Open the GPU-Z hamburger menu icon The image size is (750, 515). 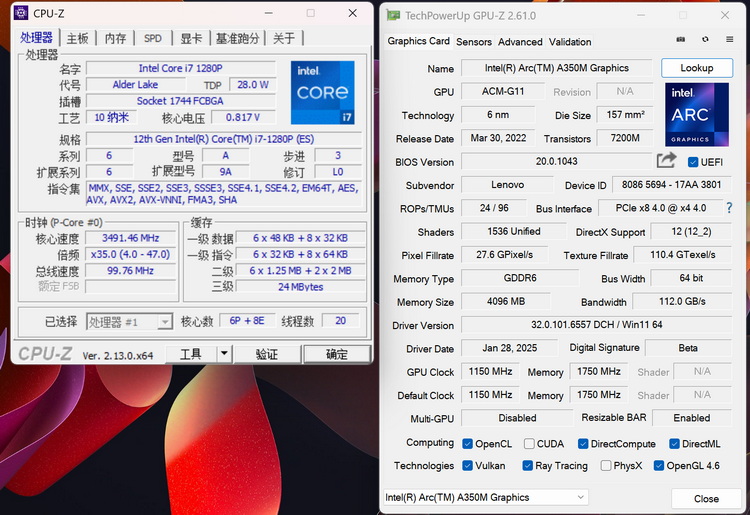729,40
